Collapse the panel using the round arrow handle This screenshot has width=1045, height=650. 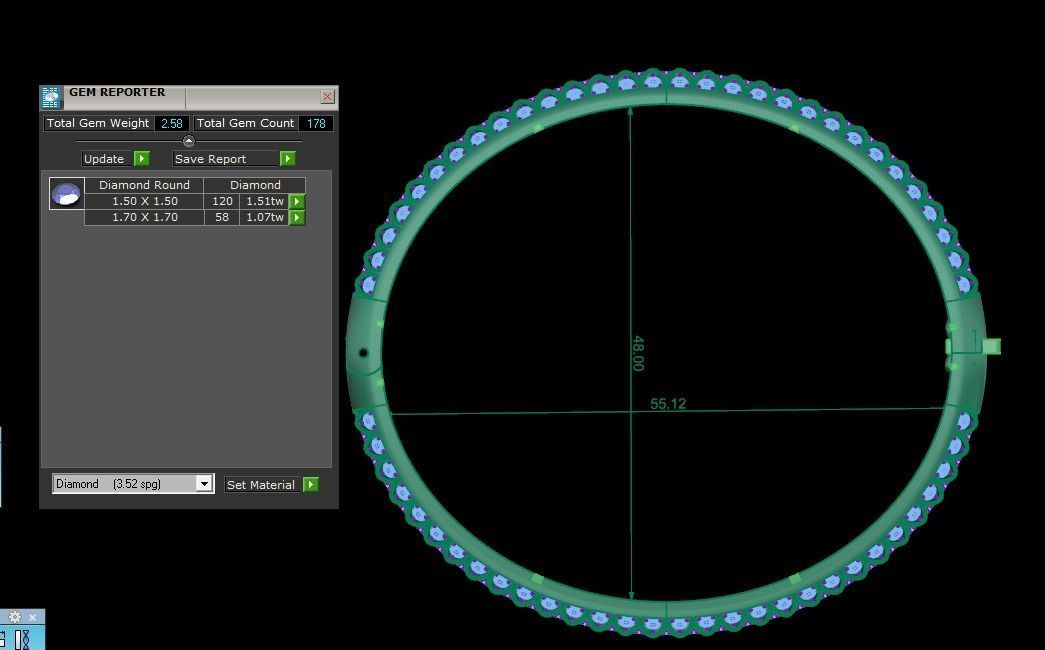click(189, 141)
